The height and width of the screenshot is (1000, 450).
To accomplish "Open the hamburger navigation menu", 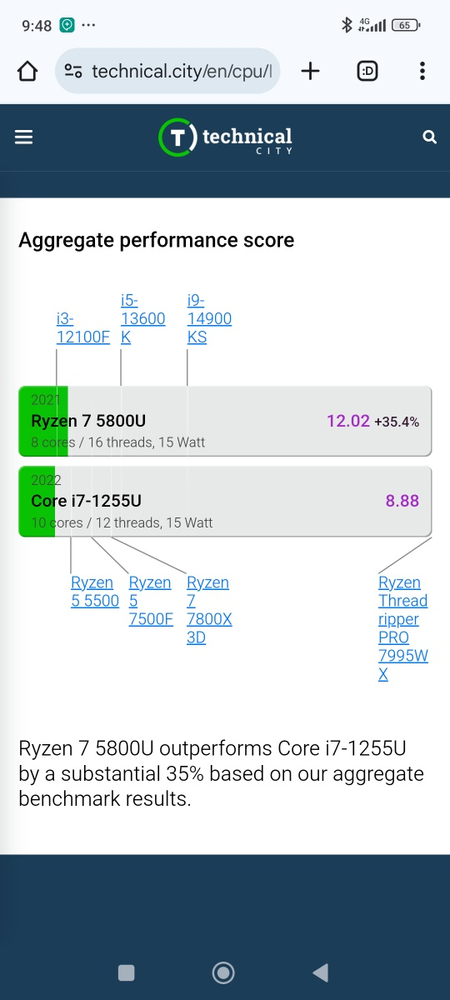I will pyautogui.click(x=24, y=137).
